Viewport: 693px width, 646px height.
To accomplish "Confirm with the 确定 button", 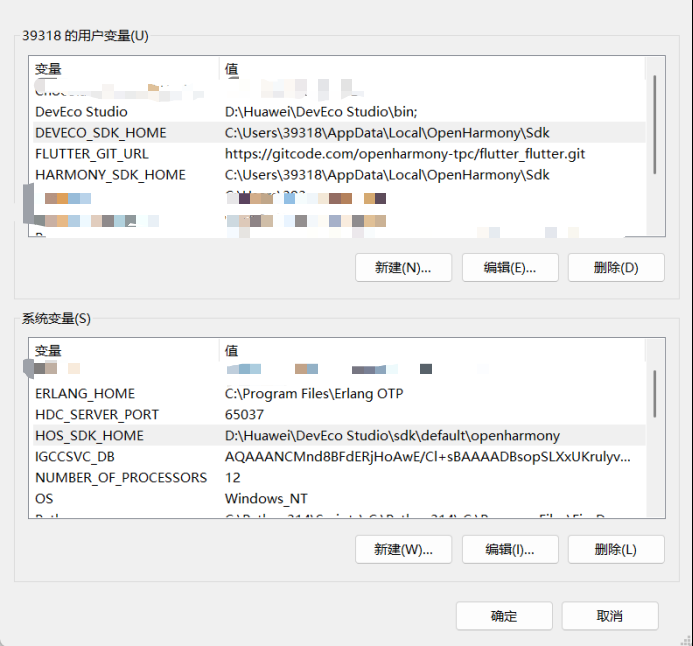I will [504, 616].
